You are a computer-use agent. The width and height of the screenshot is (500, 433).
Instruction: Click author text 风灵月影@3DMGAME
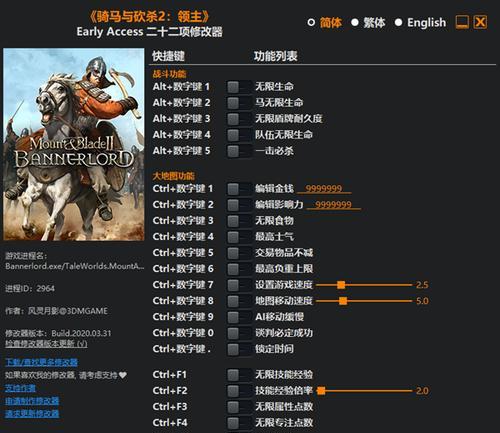[68, 311]
